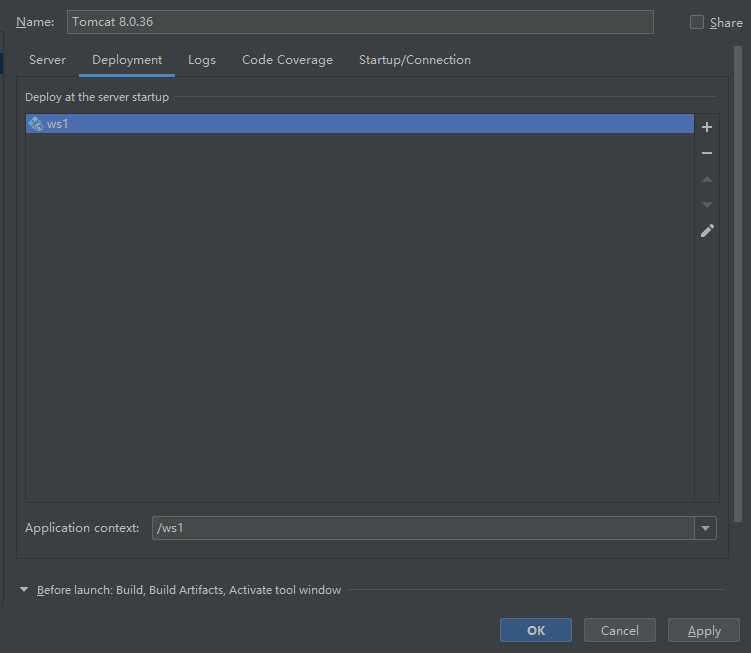Click the Cancel button
The height and width of the screenshot is (653, 751).
click(x=619, y=630)
